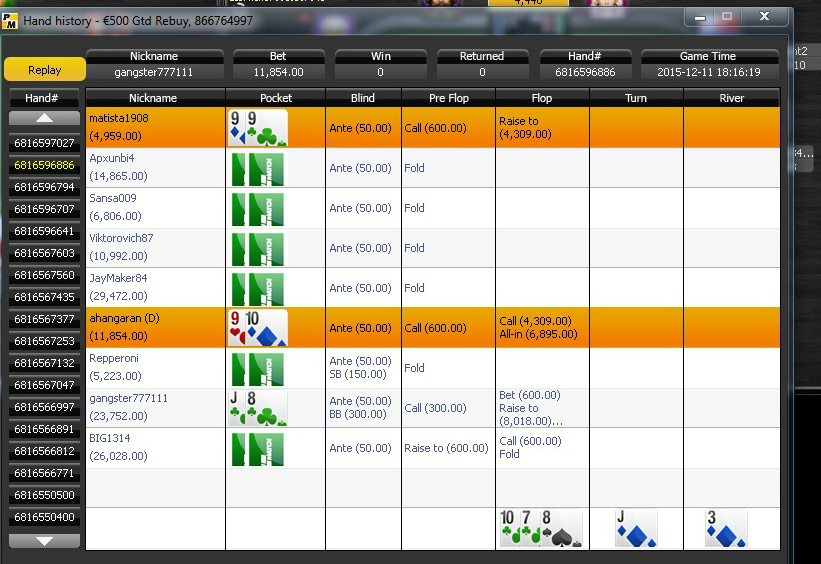Click the Pocket column header

[x=276, y=98]
